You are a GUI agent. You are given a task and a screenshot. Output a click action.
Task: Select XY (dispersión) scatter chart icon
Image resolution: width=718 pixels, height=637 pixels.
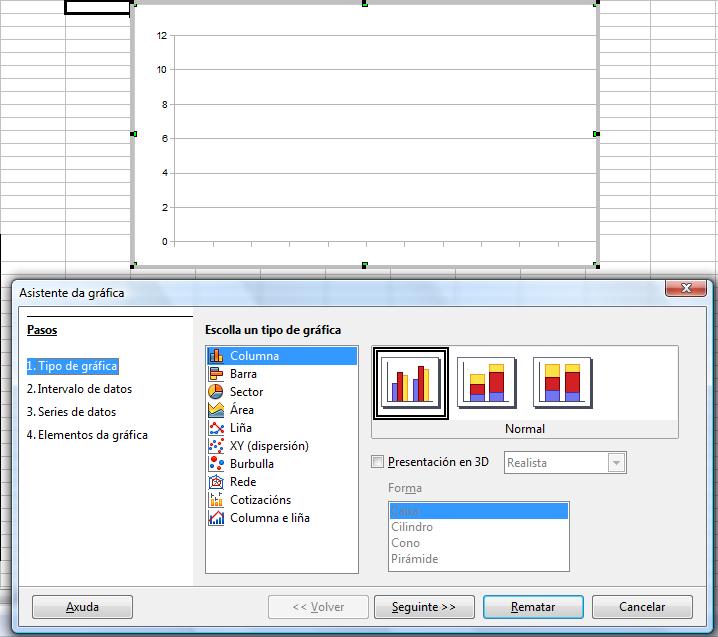click(x=216, y=446)
